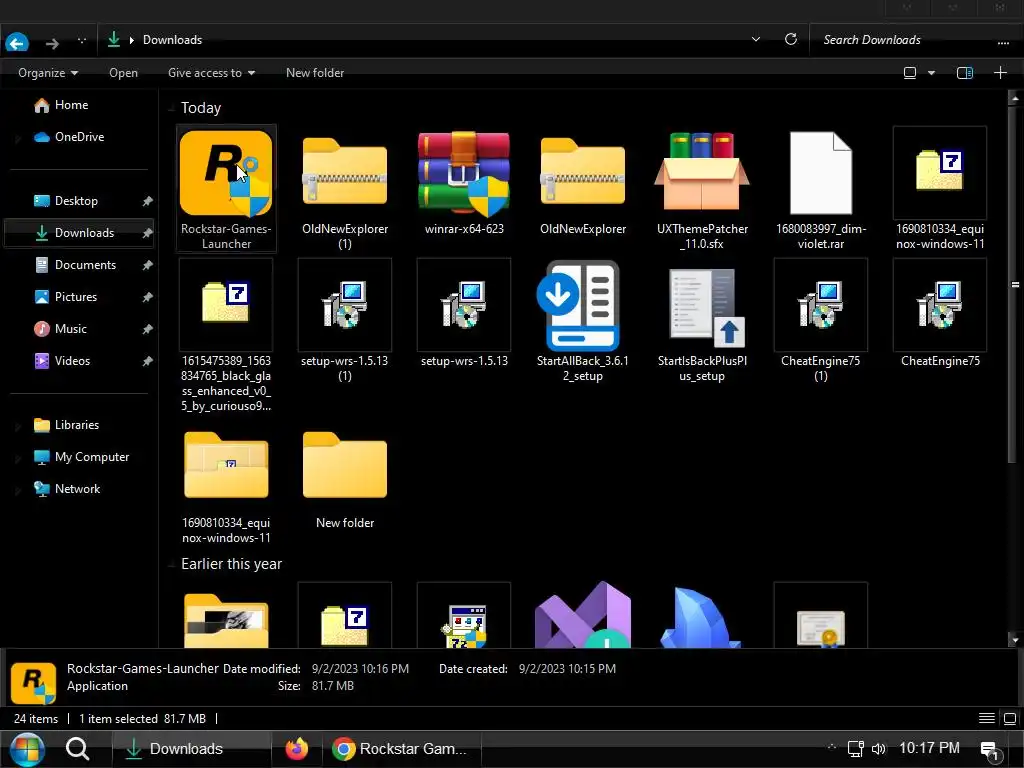
Task: Click the Downloads address bar path
Action: tap(172, 40)
